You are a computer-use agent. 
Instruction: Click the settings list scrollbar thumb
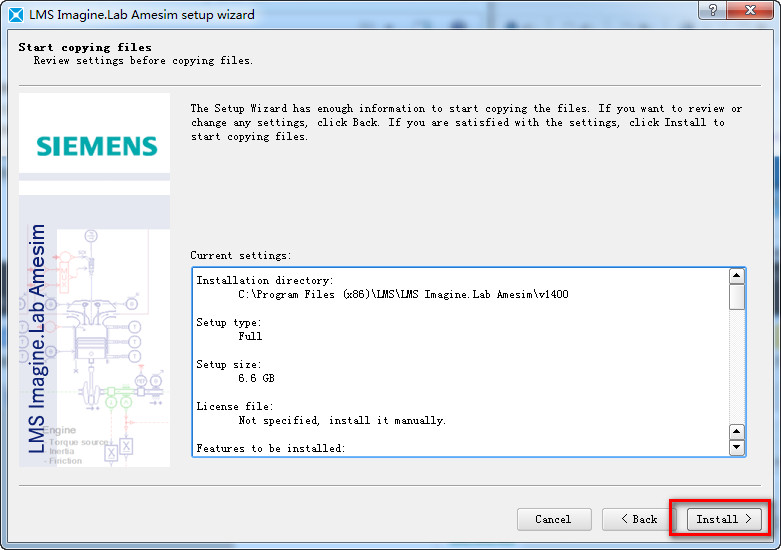click(737, 297)
